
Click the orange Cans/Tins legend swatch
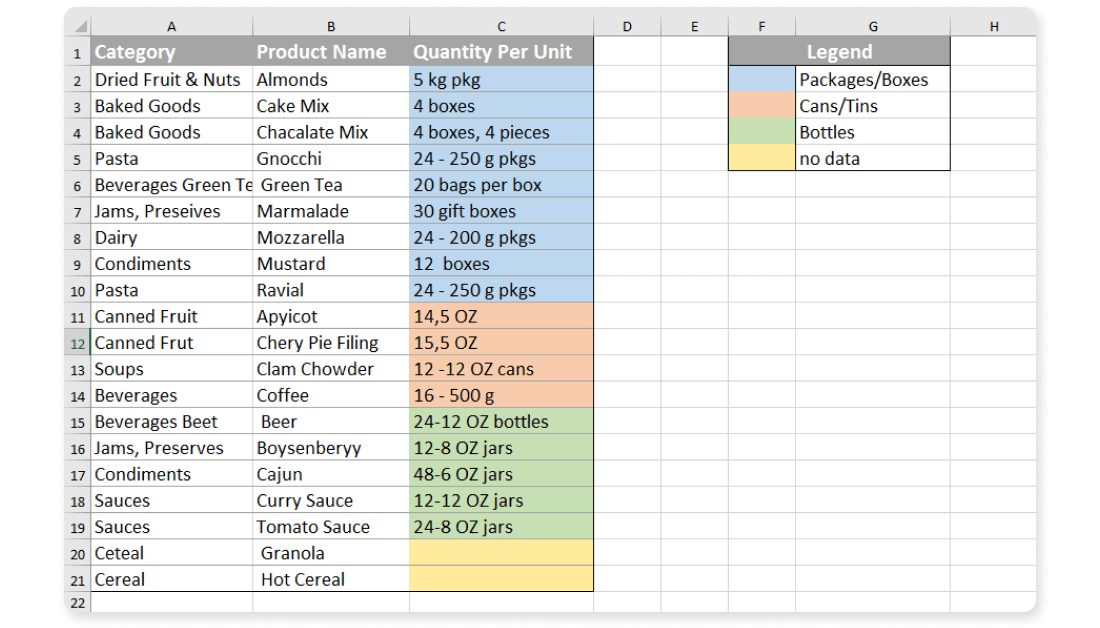(762, 106)
